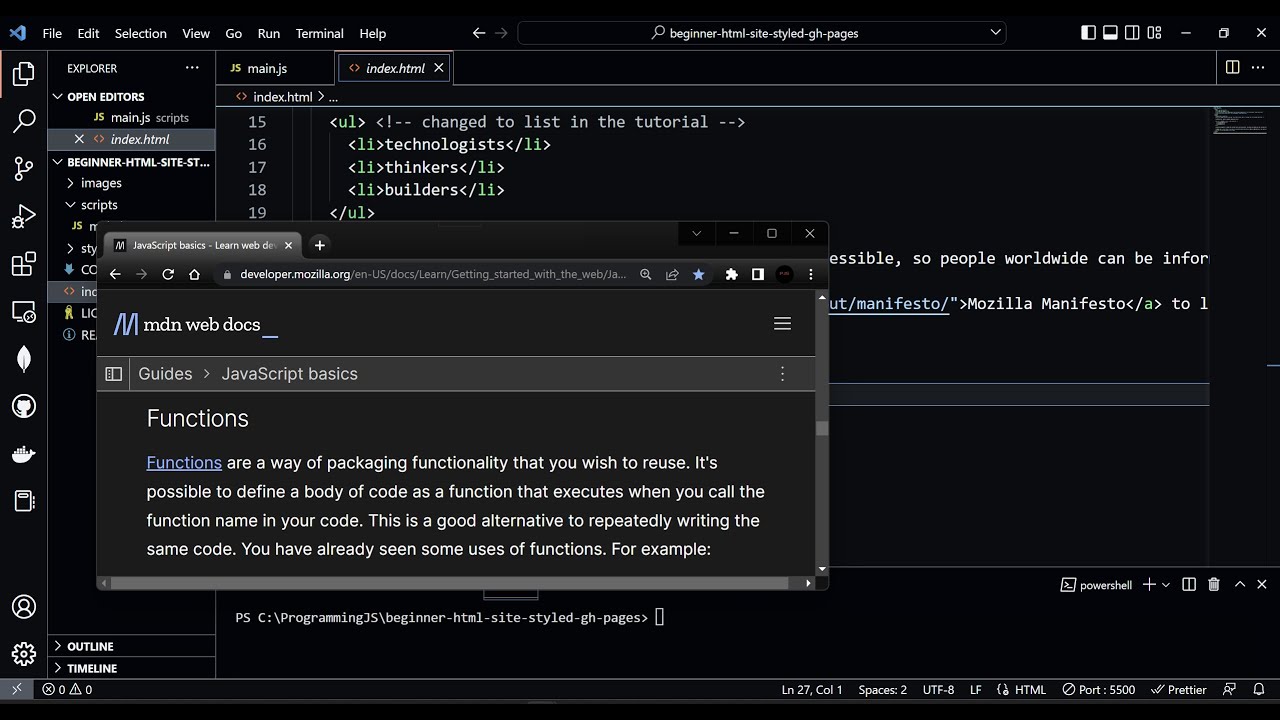Open the Terminal menu
Viewport: 1280px width, 720px height.
coord(319,33)
